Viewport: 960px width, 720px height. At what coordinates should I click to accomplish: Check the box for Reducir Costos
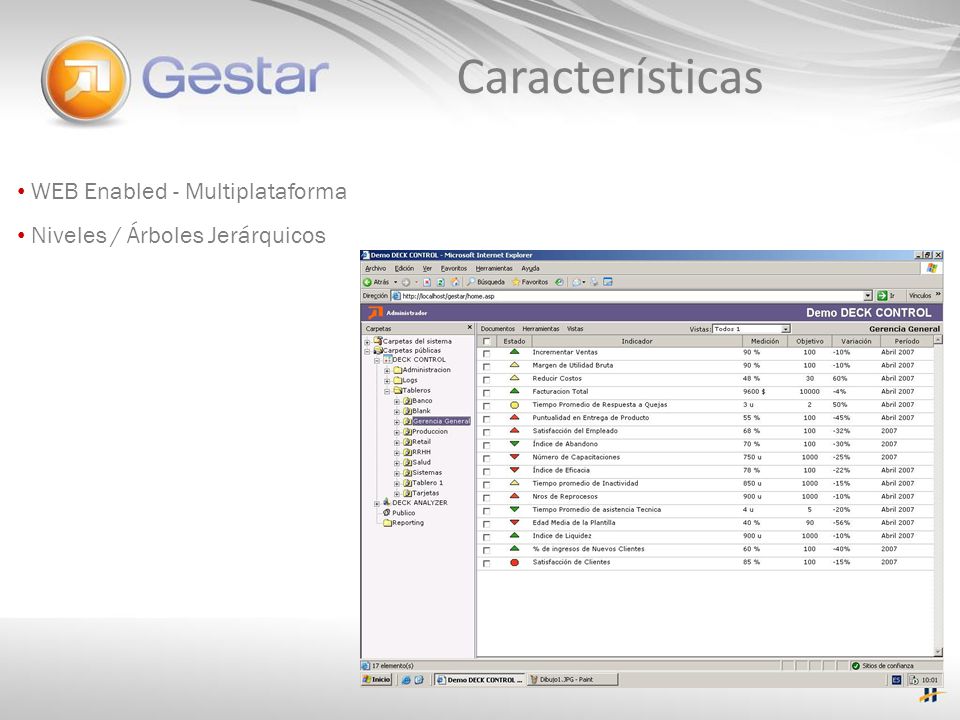coord(487,380)
